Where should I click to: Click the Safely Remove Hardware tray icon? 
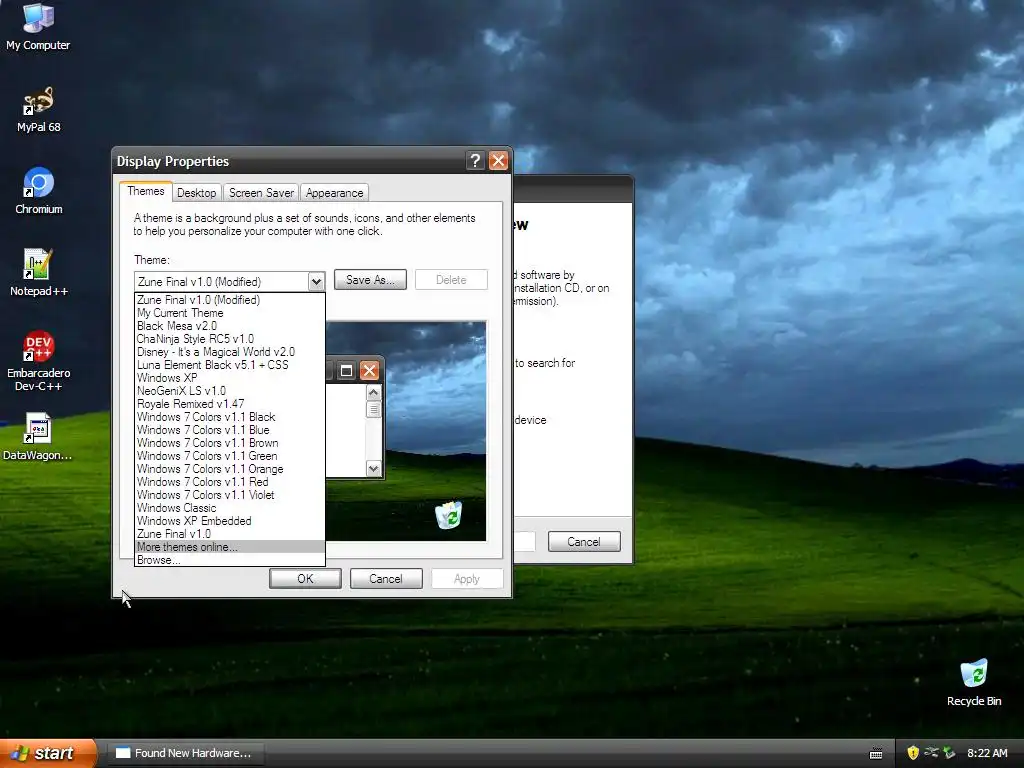[931, 753]
